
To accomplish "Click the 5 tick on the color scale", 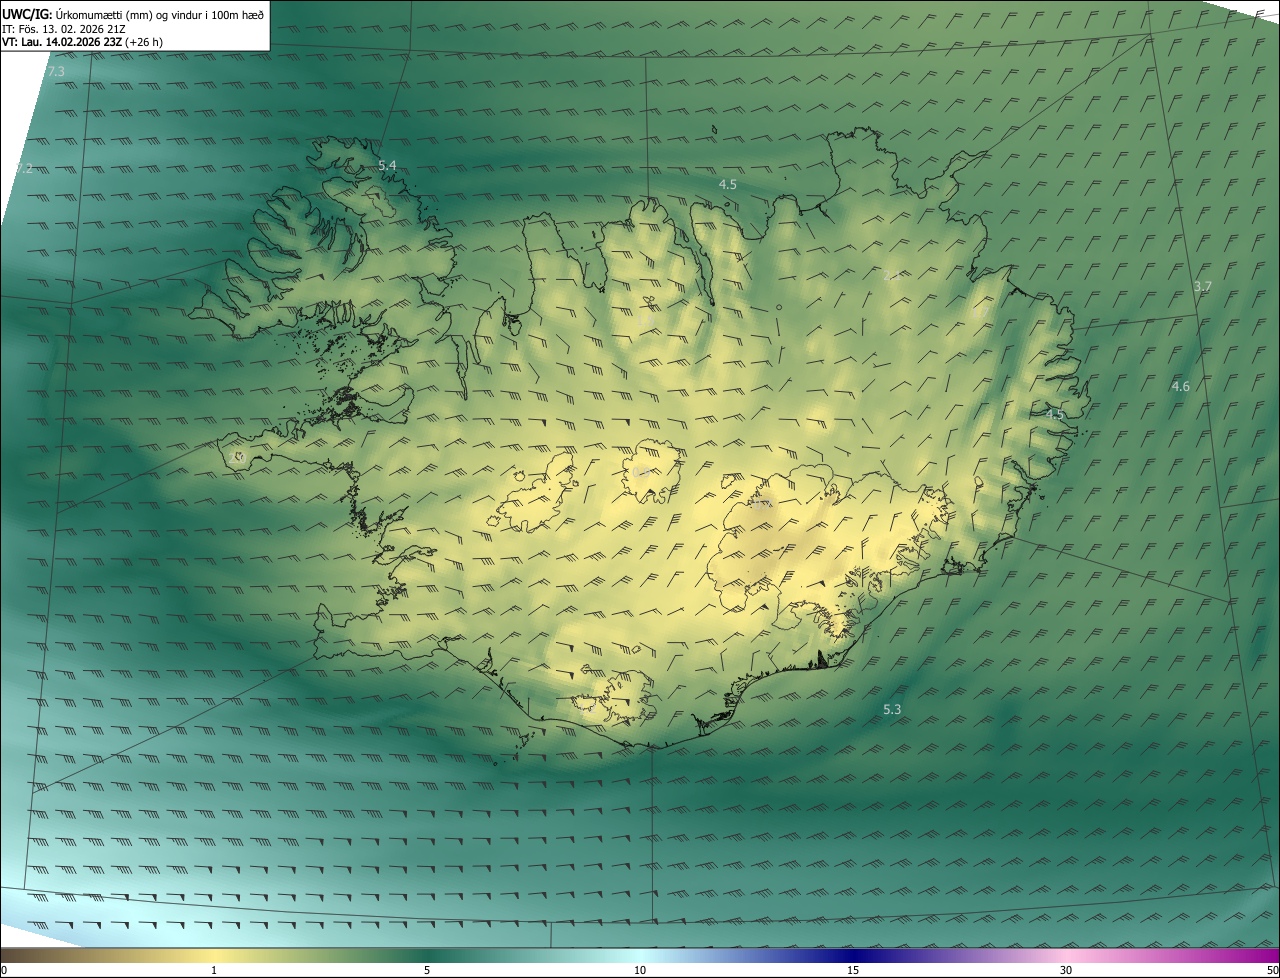I will (x=427, y=970).
